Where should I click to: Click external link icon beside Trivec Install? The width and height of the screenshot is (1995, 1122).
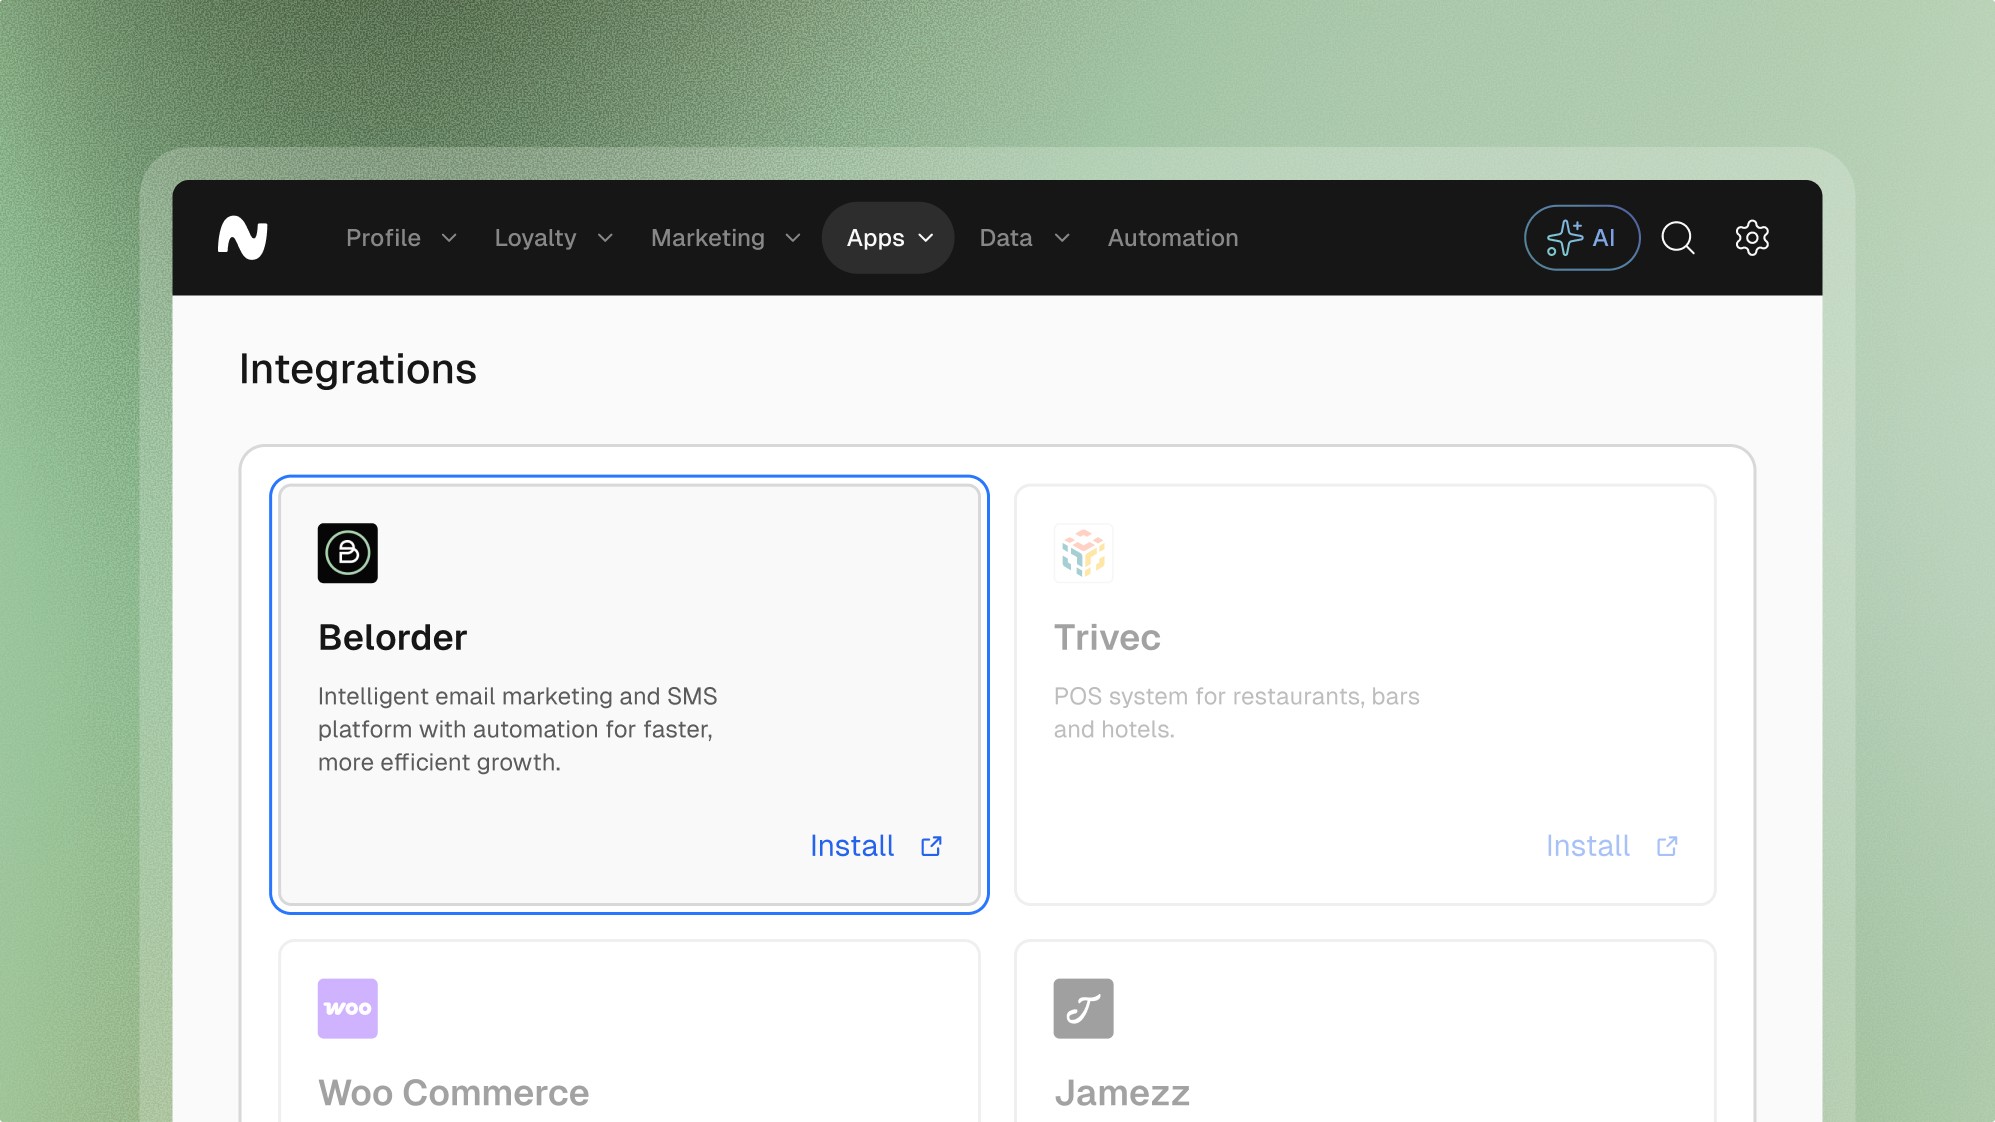click(1667, 846)
